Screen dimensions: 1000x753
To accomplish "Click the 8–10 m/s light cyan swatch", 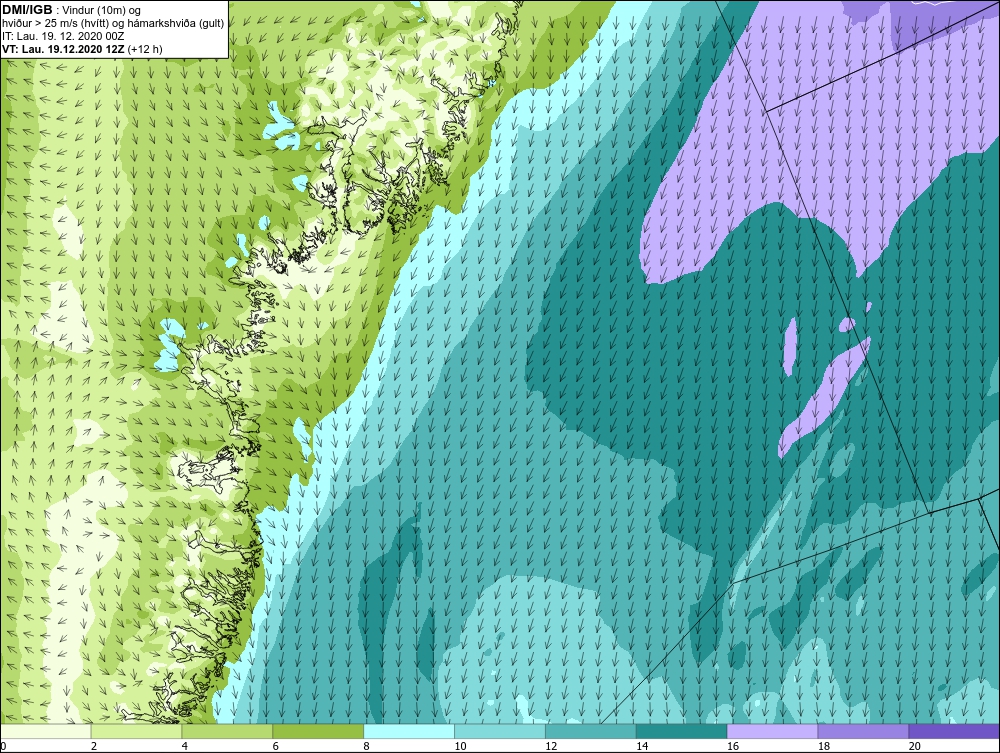I will click(x=409, y=731).
